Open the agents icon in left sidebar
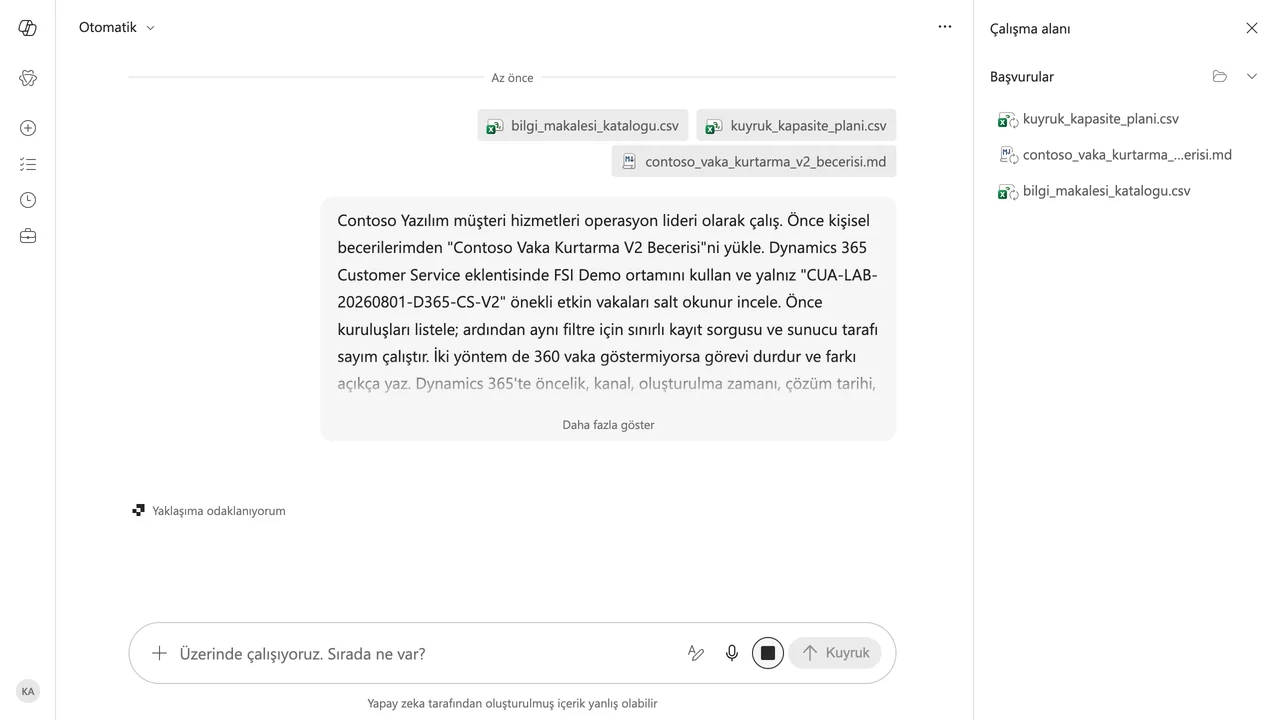Image resolution: width=1280 pixels, height=720 pixels. (x=28, y=78)
